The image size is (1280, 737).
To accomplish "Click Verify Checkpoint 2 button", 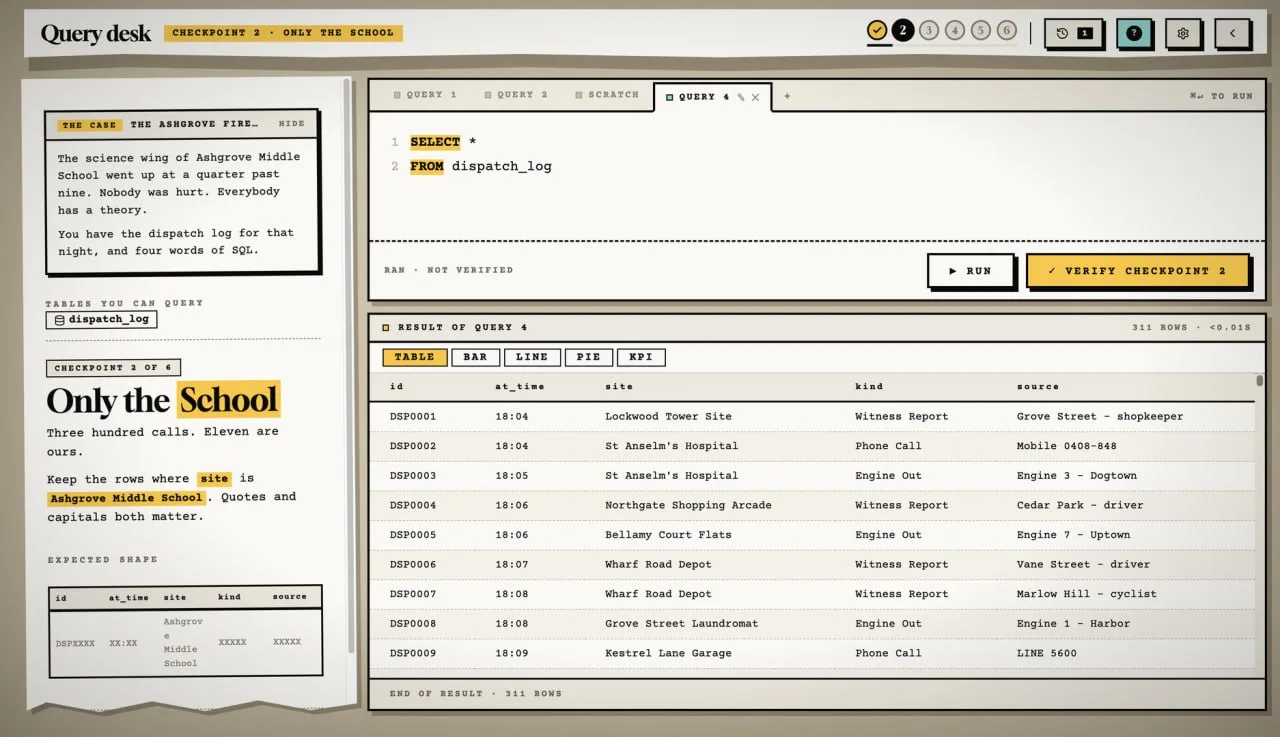I will tap(1138, 271).
